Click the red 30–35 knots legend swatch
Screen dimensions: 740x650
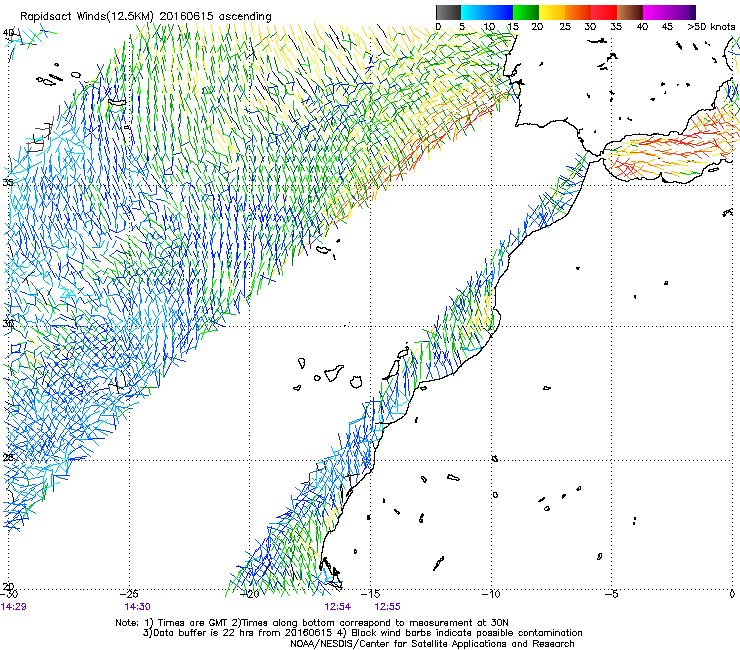click(604, 12)
